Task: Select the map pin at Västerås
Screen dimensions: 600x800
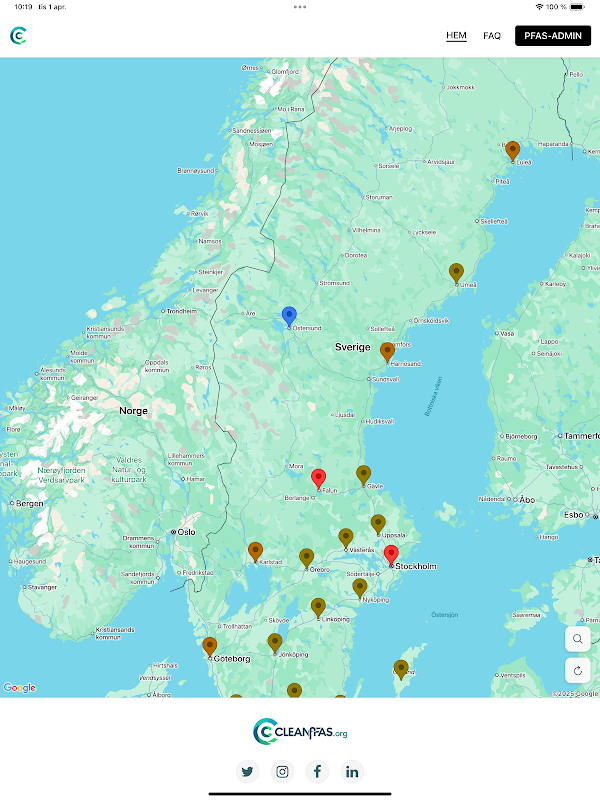Action: (346, 539)
